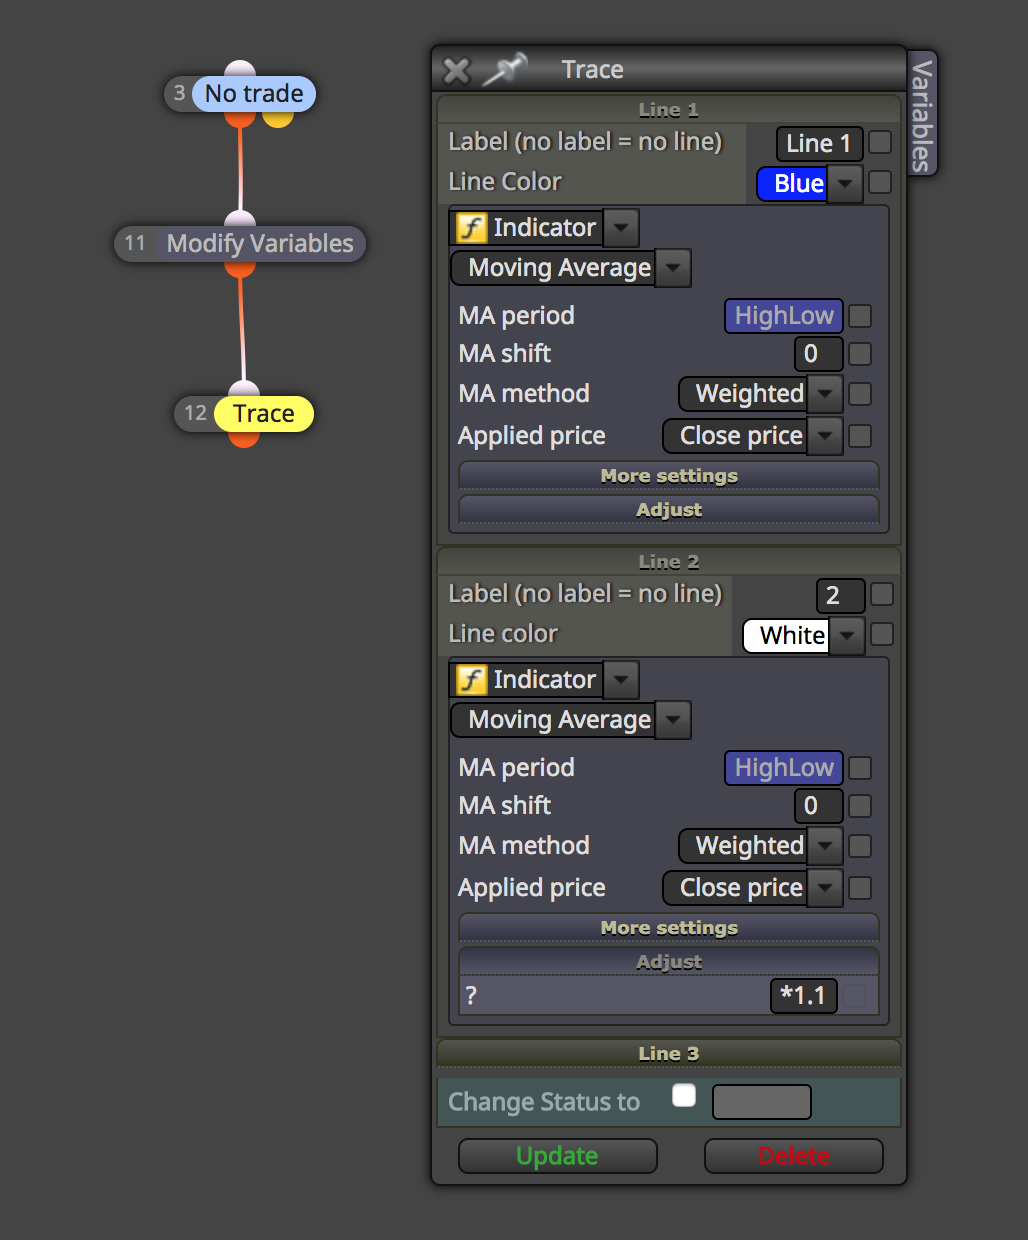The height and width of the screenshot is (1240, 1028).
Task: Open Line 2 Weighted MA method dropdown
Action: (x=825, y=846)
